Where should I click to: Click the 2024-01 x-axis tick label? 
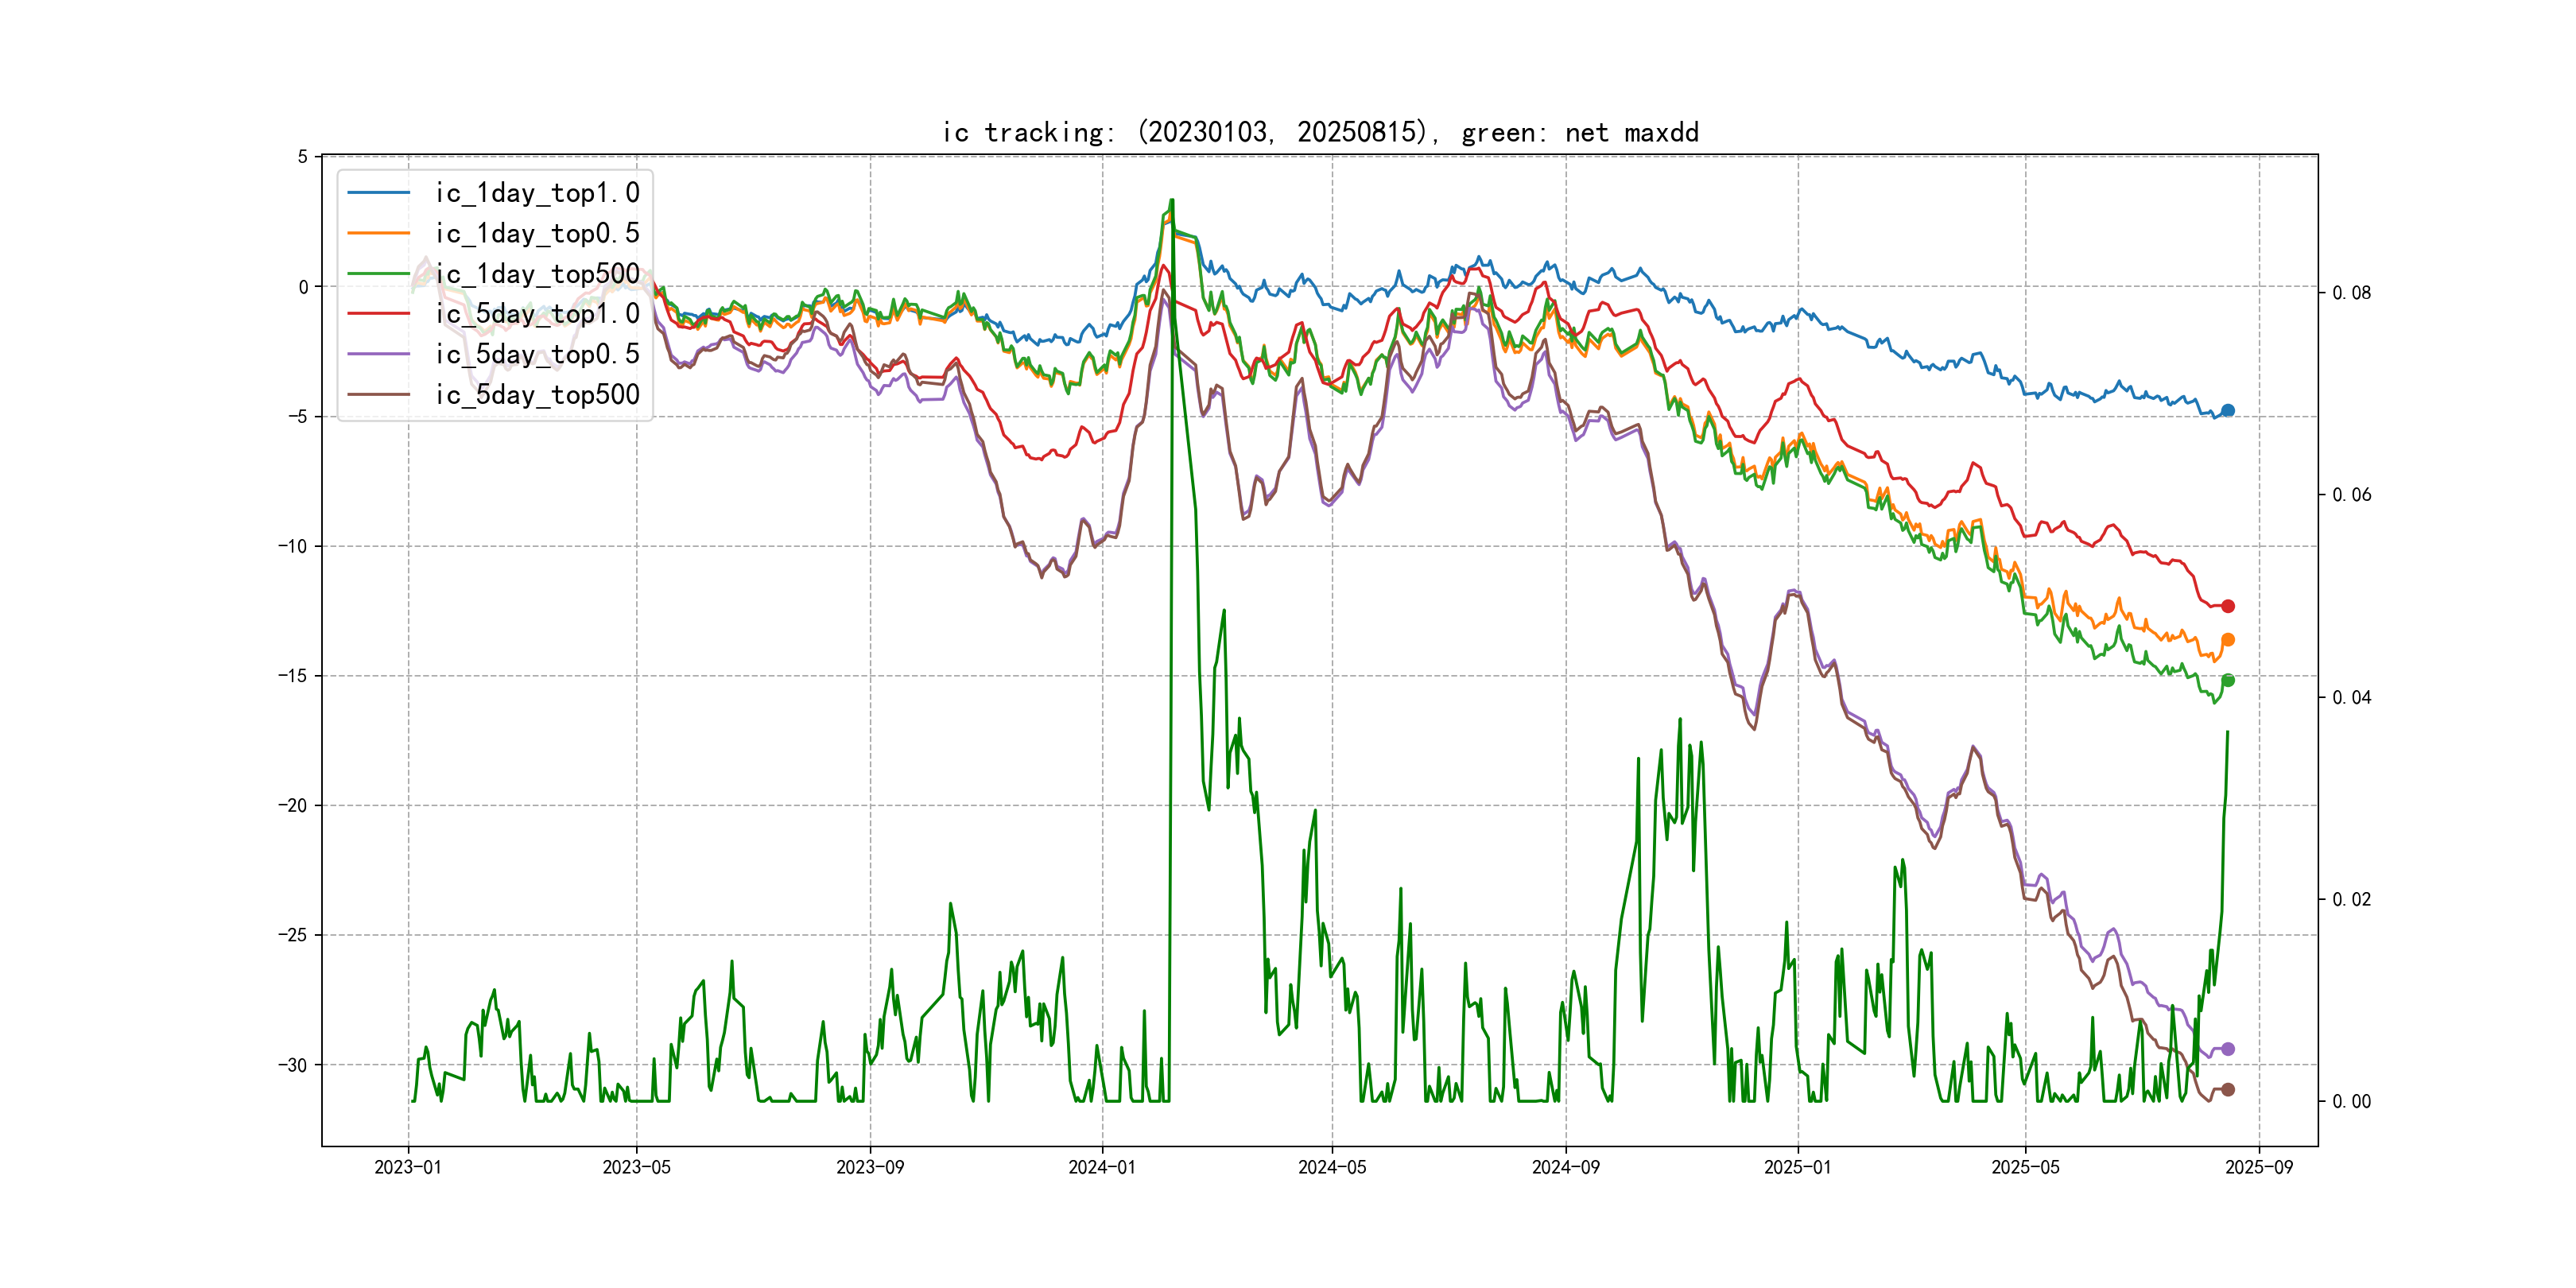coord(1101,1167)
